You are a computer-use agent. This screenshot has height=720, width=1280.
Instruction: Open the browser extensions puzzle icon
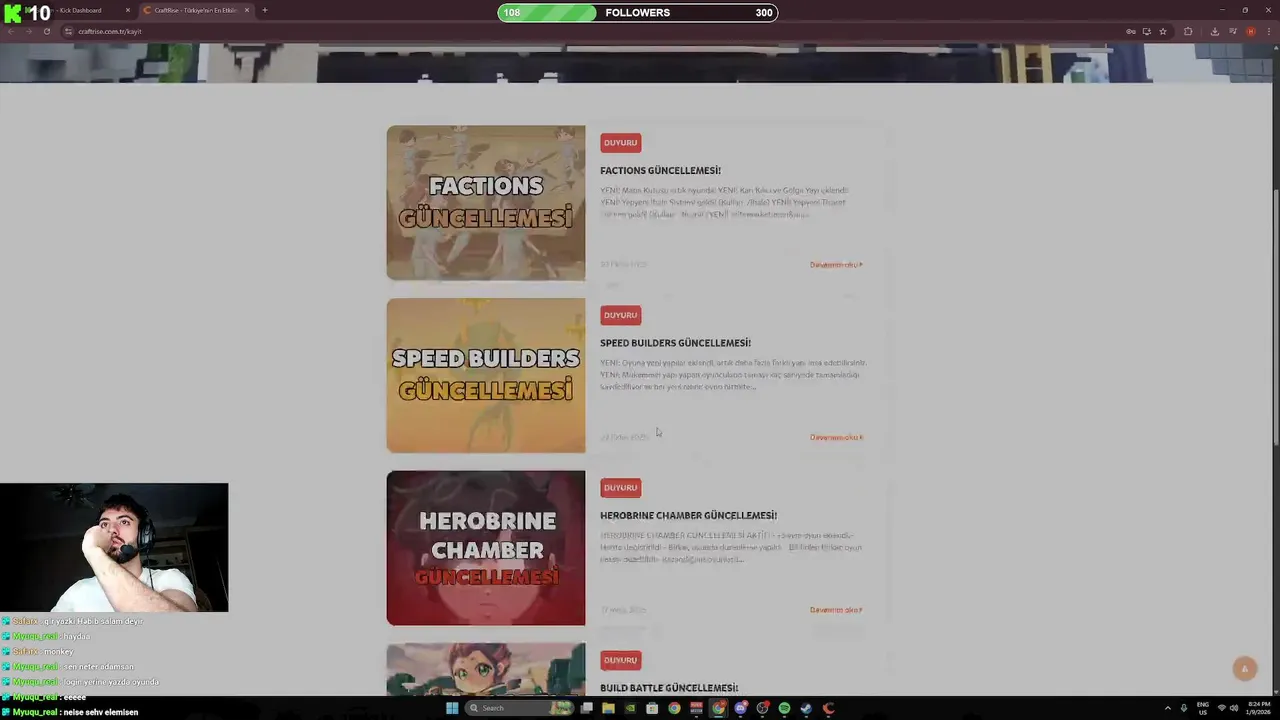[x=1188, y=31]
